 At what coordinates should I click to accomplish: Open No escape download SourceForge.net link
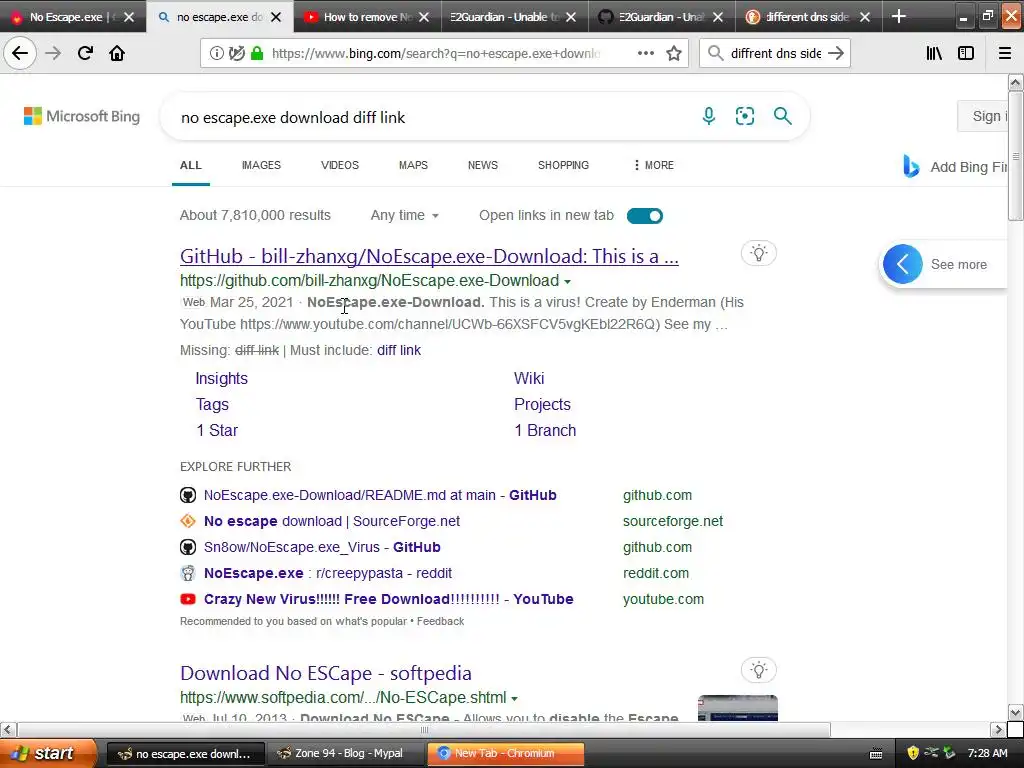[x=332, y=521]
